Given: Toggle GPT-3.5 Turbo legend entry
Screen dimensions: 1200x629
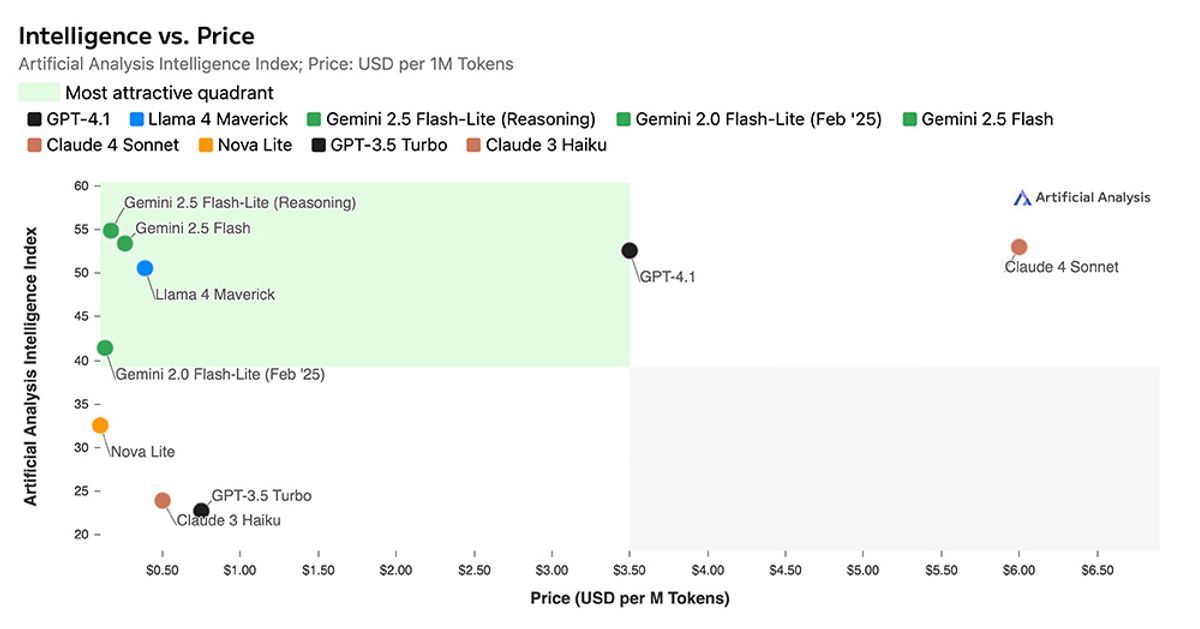Looking at the screenshot, I should [x=378, y=145].
